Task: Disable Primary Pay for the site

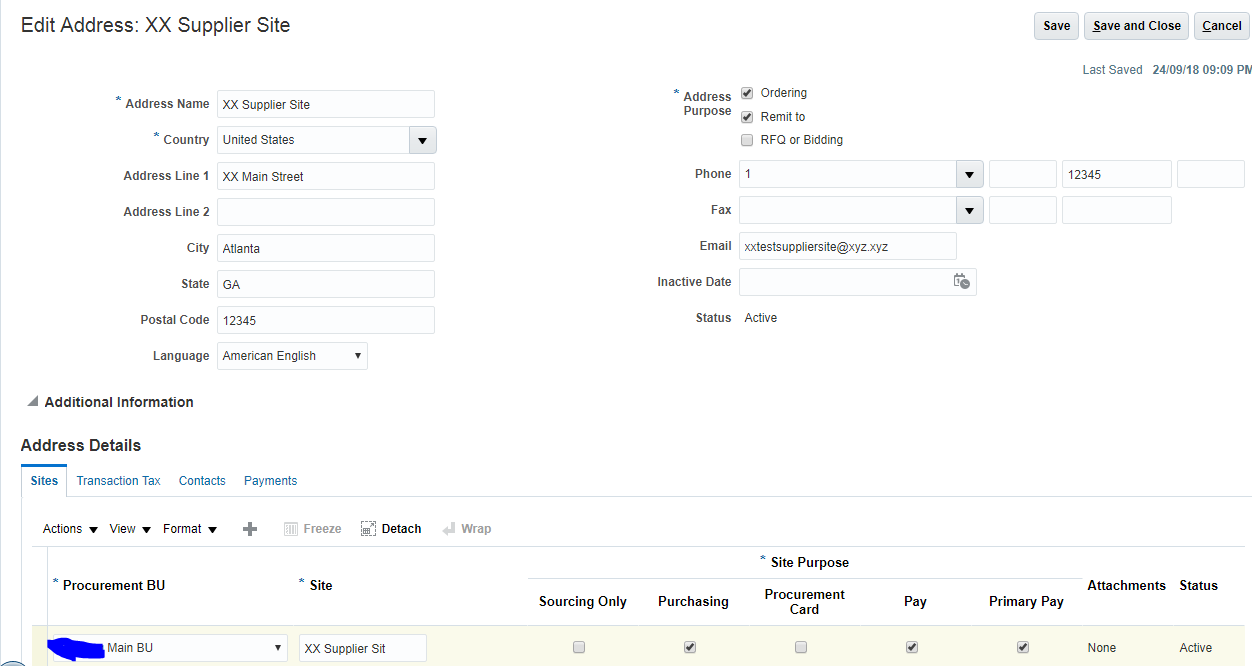Action: click(1022, 647)
